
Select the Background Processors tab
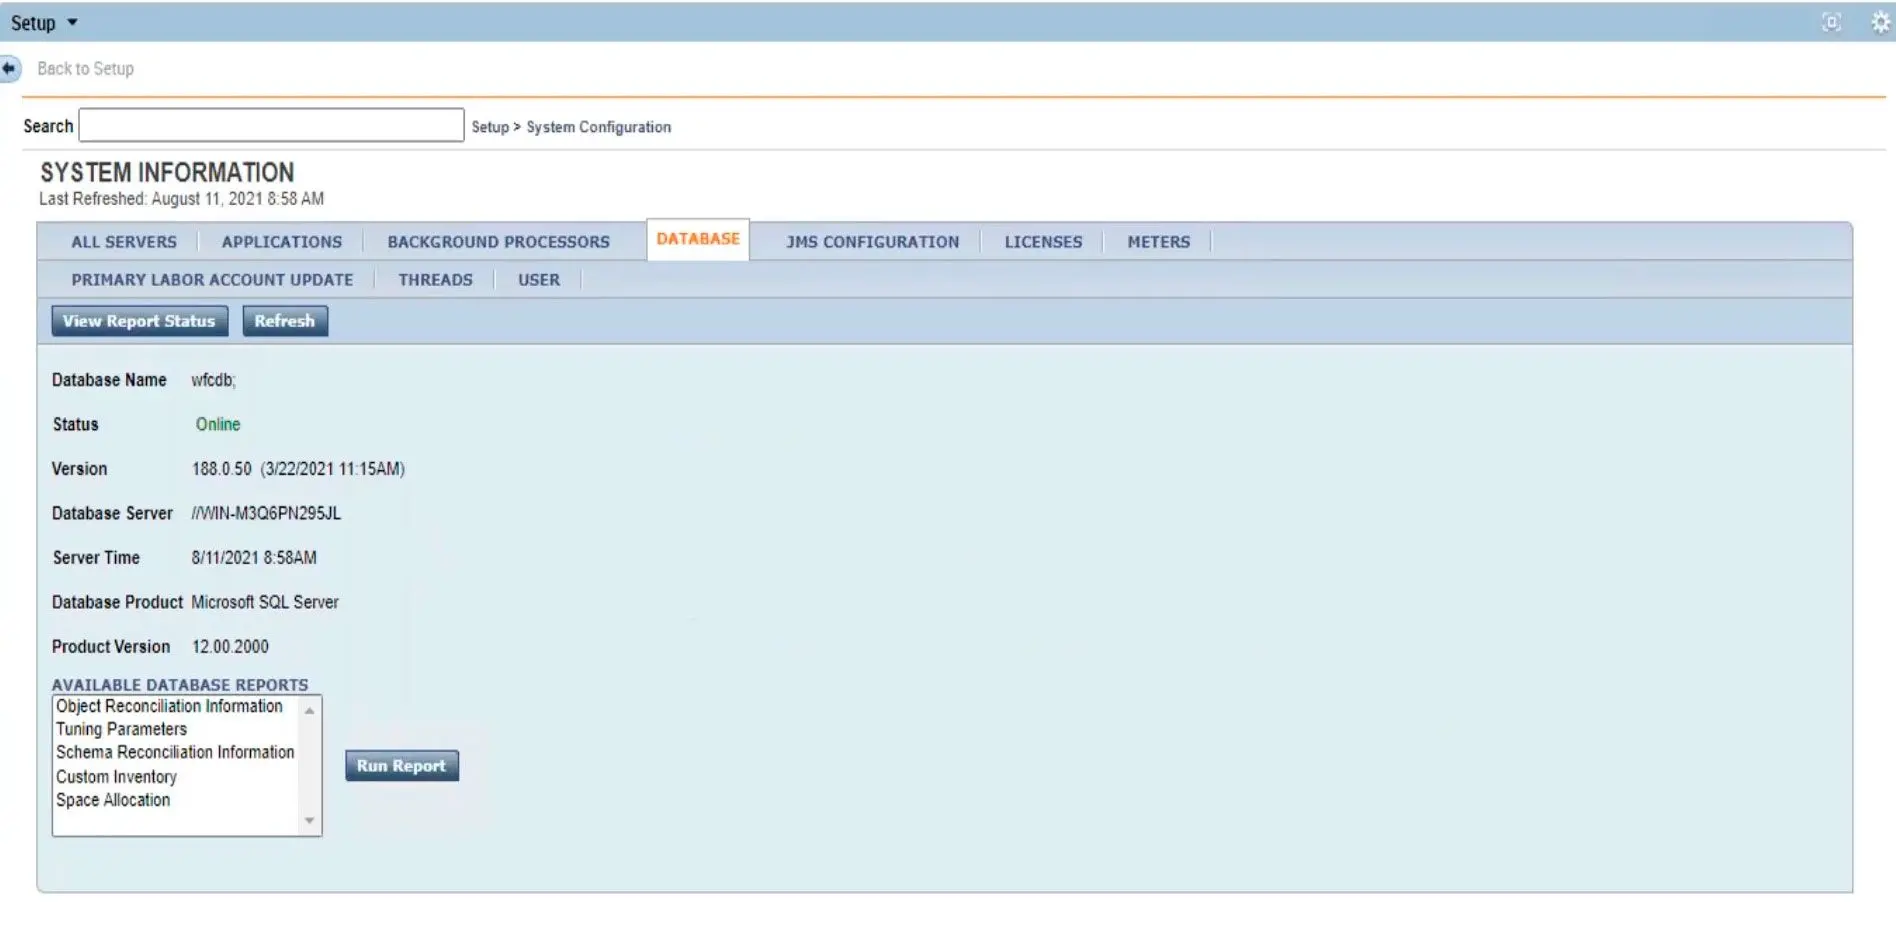498,242
